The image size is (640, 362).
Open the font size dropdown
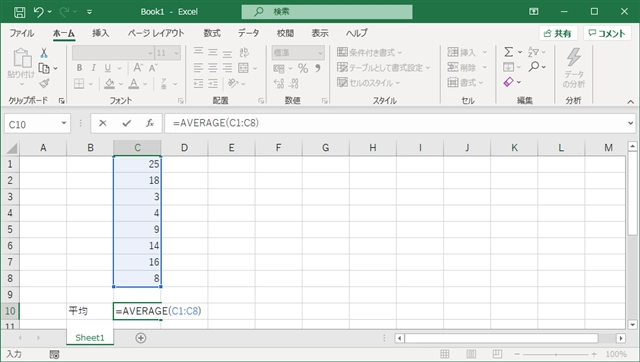pyautogui.click(x=176, y=53)
